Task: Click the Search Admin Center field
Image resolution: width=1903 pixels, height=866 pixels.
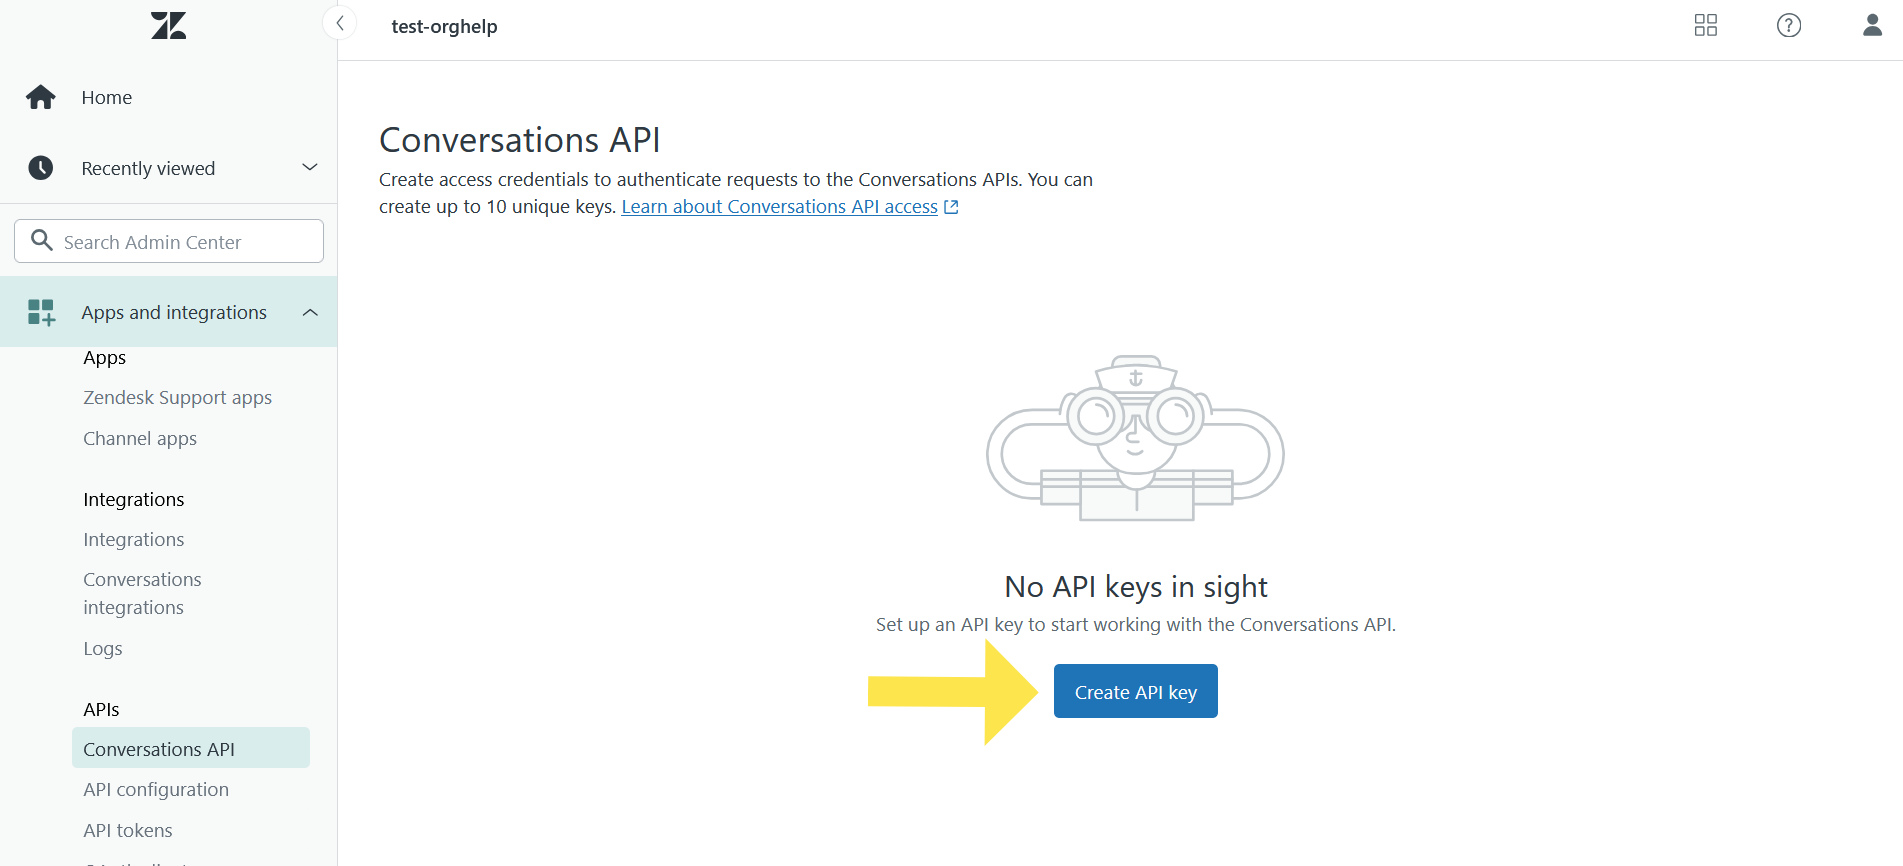Action: click(169, 242)
